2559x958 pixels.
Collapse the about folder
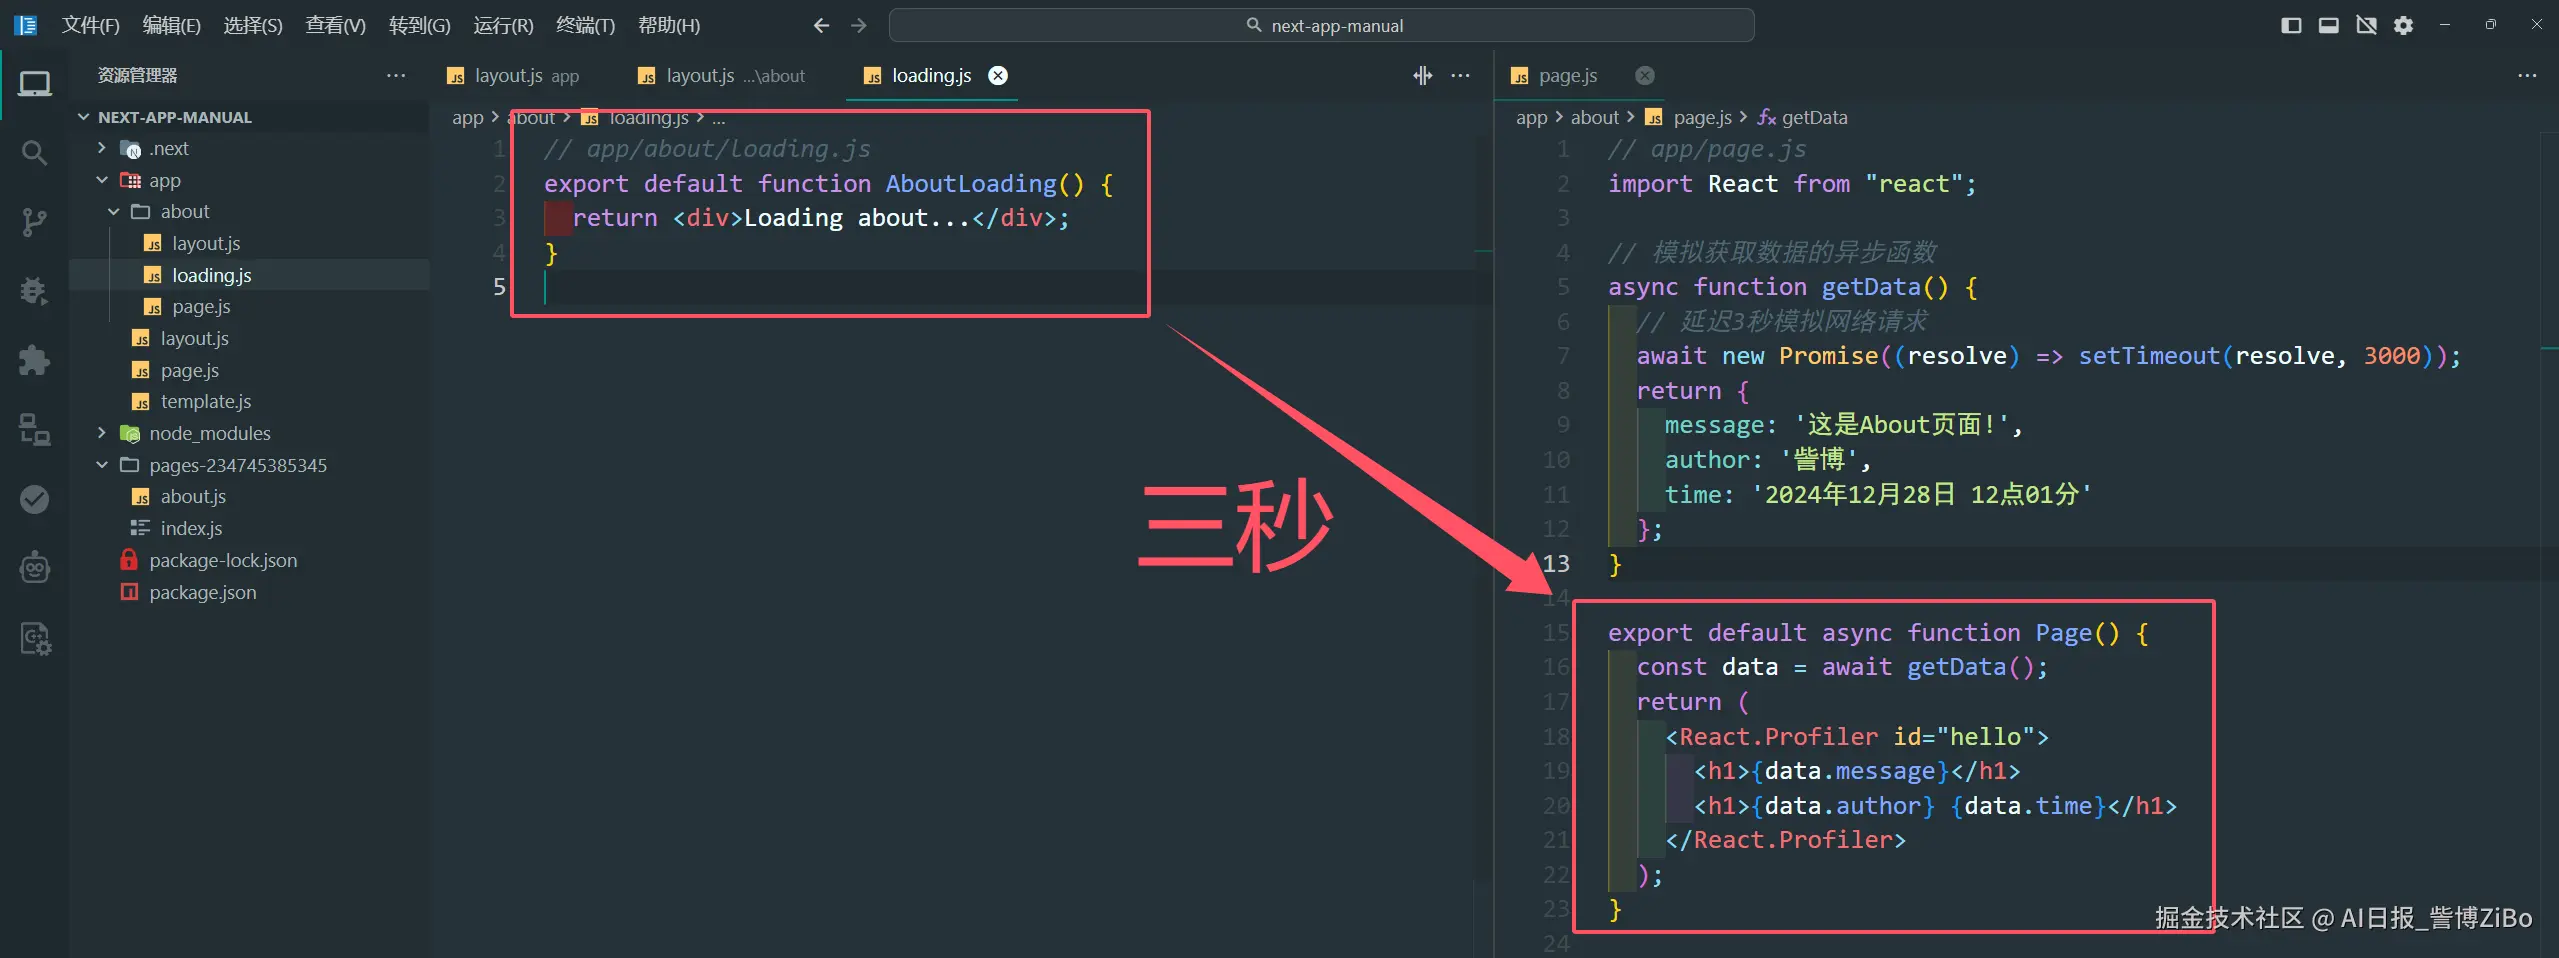113,211
